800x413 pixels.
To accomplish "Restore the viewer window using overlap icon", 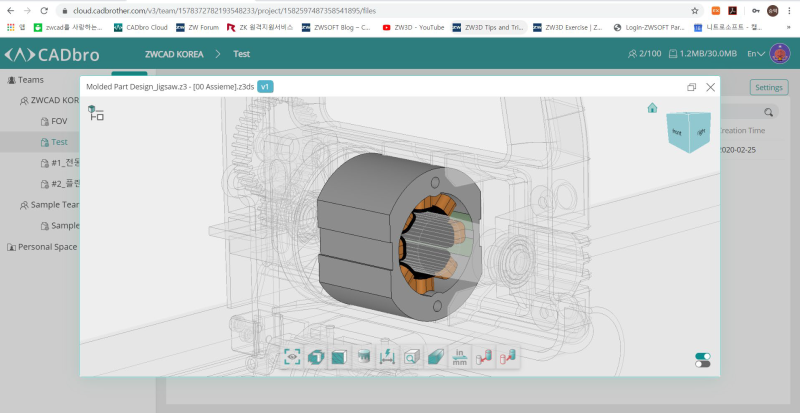I will (691, 87).
